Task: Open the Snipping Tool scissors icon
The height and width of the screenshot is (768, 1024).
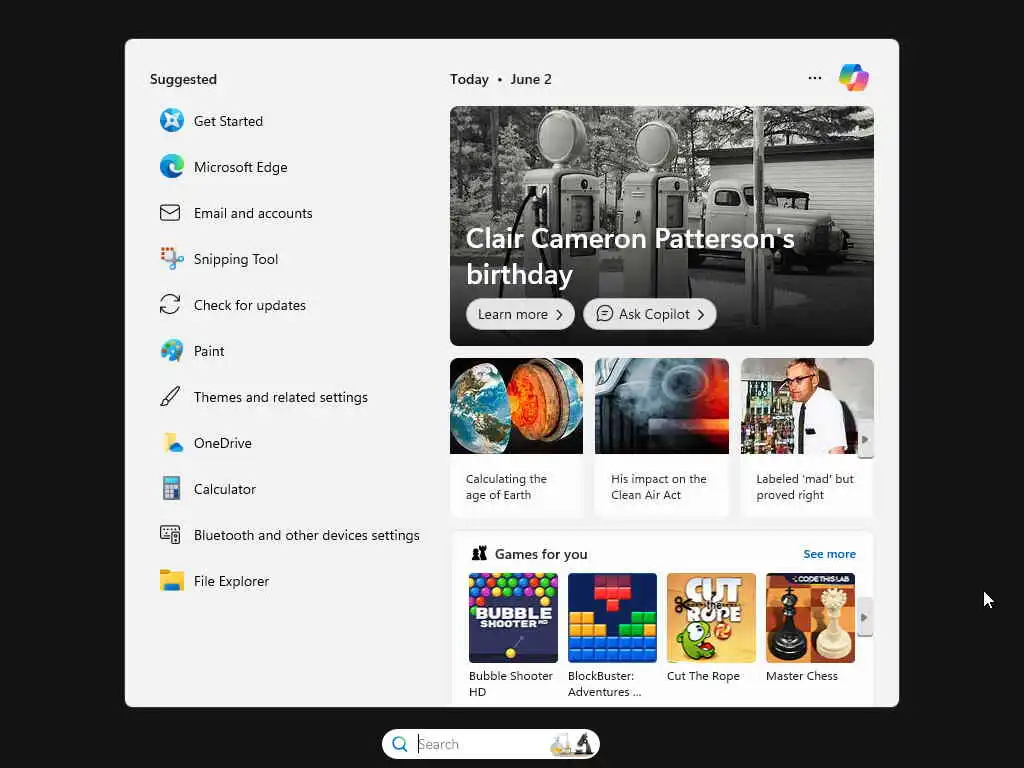Action: tap(171, 259)
